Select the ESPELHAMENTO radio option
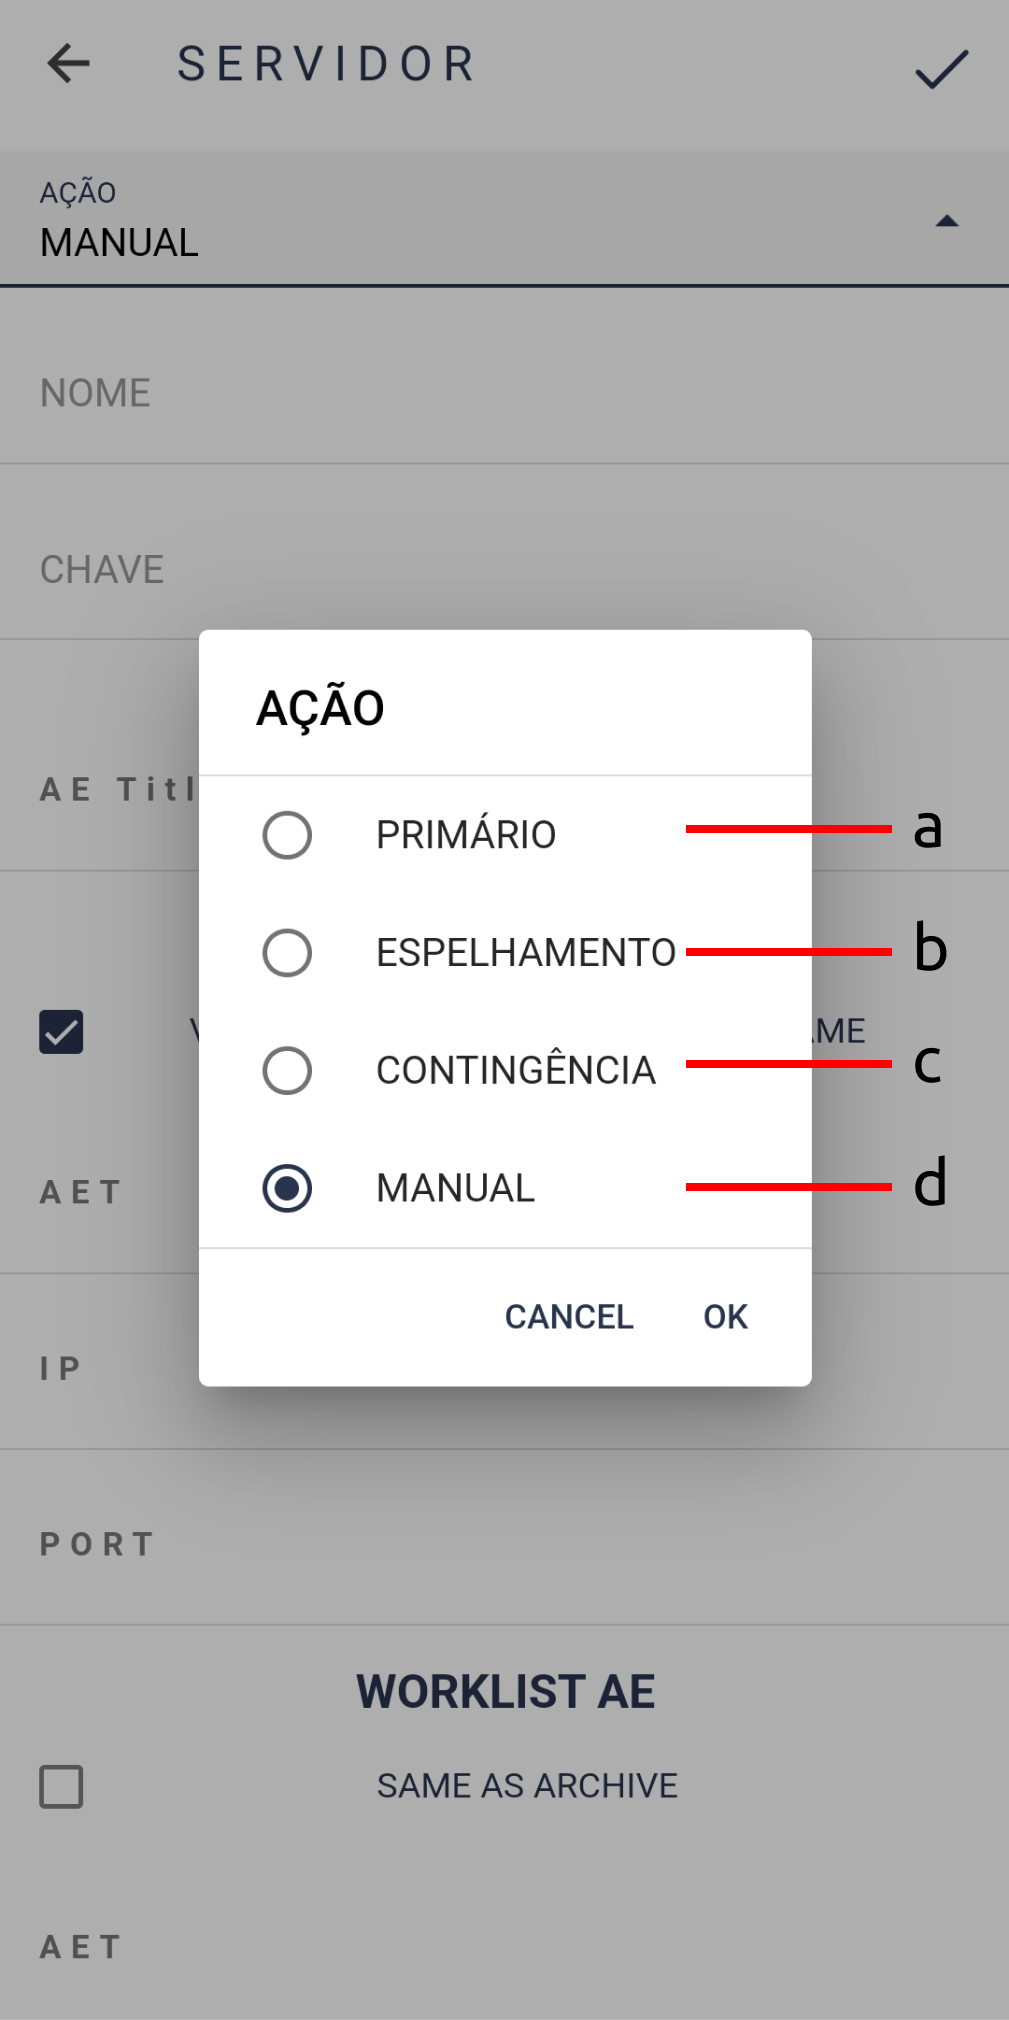 (x=287, y=953)
